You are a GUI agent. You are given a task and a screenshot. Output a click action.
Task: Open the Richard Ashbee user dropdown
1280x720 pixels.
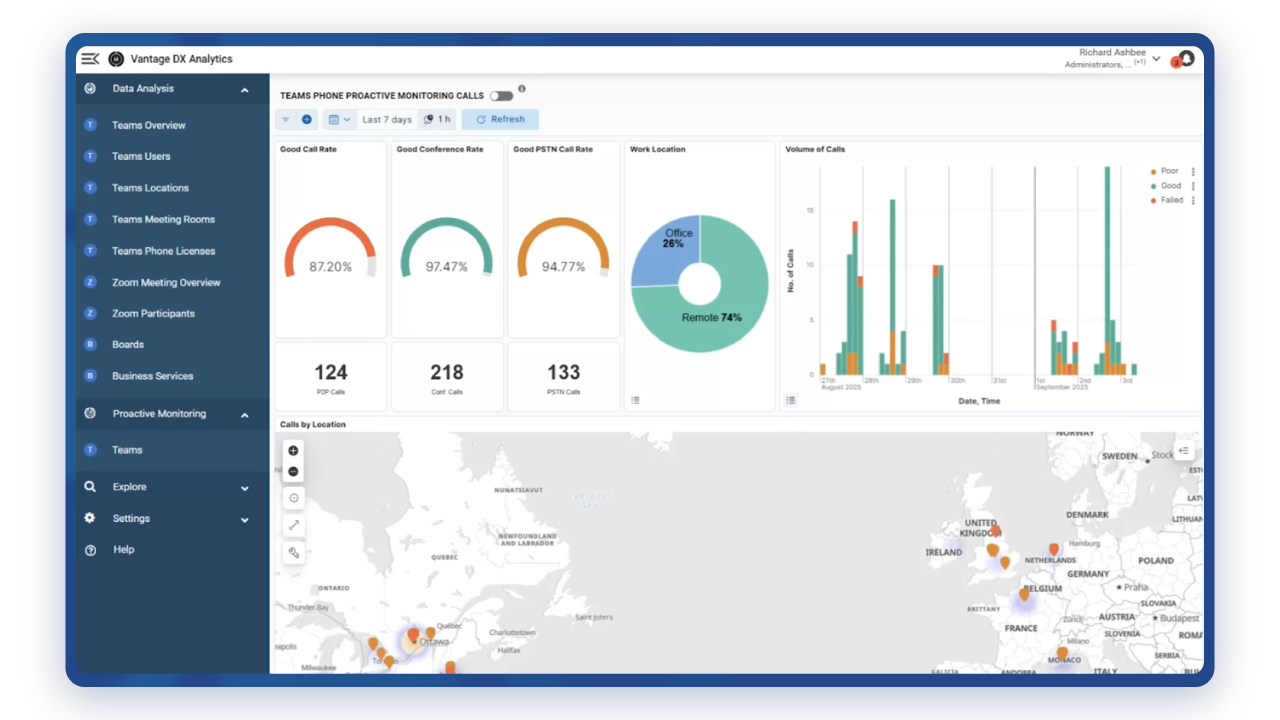point(1156,59)
